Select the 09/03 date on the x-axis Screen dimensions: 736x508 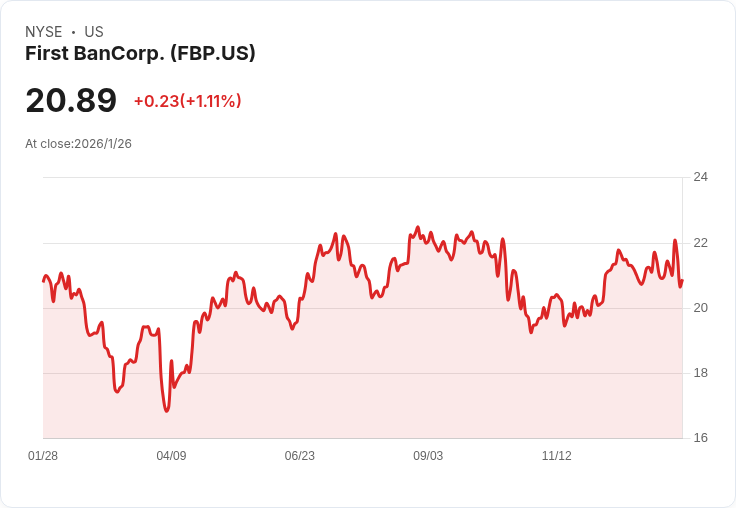pos(428,456)
